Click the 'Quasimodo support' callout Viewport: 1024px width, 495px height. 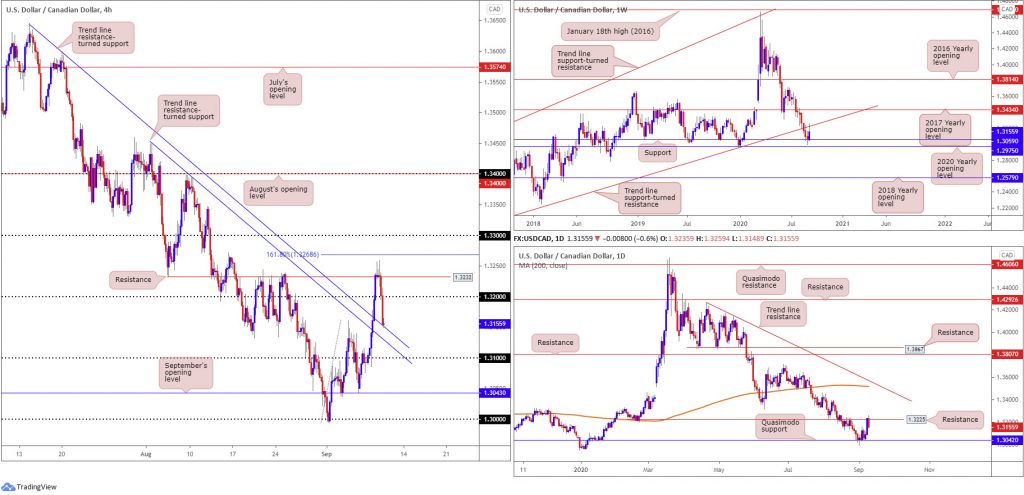[781, 424]
